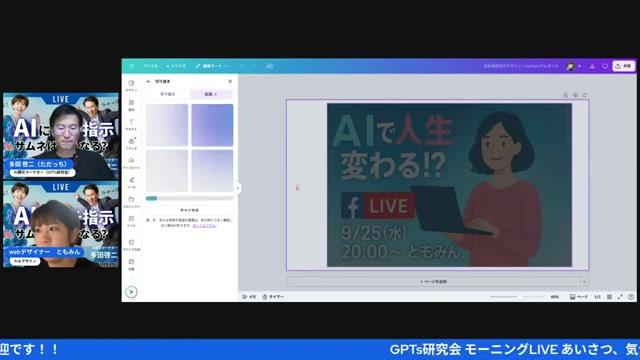Click the Share button
This screenshot has height=360, width=640.
coord(624,66)
